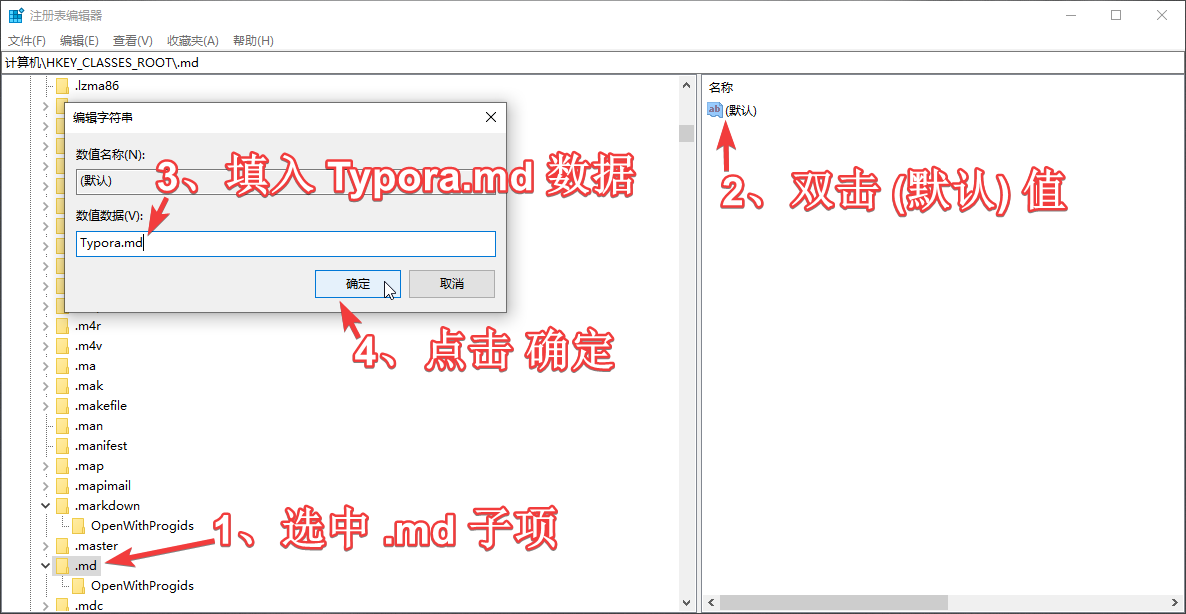Click the values pane scroll-right arrow
The image size is (1186, 614).
pos(1176,603)
